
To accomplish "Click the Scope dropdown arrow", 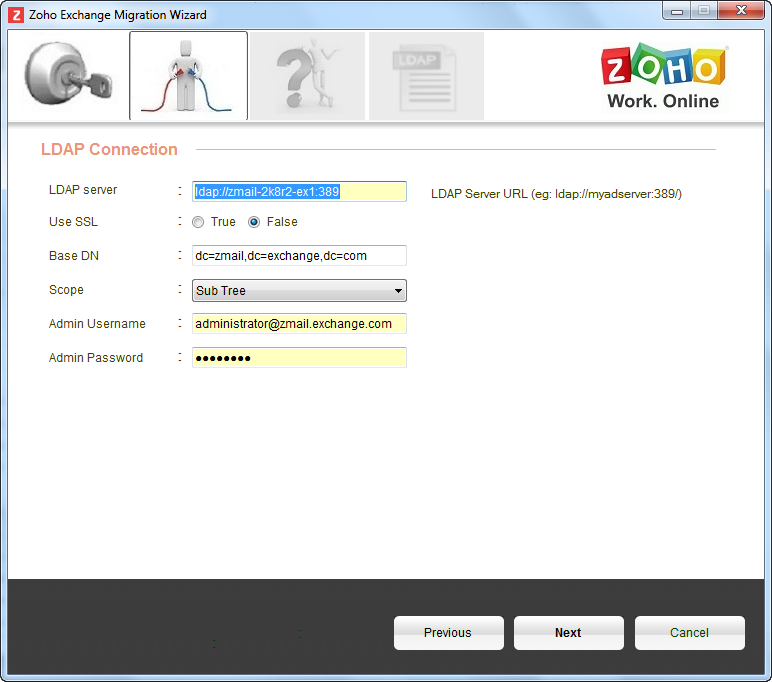I will (x=398, y=291).
